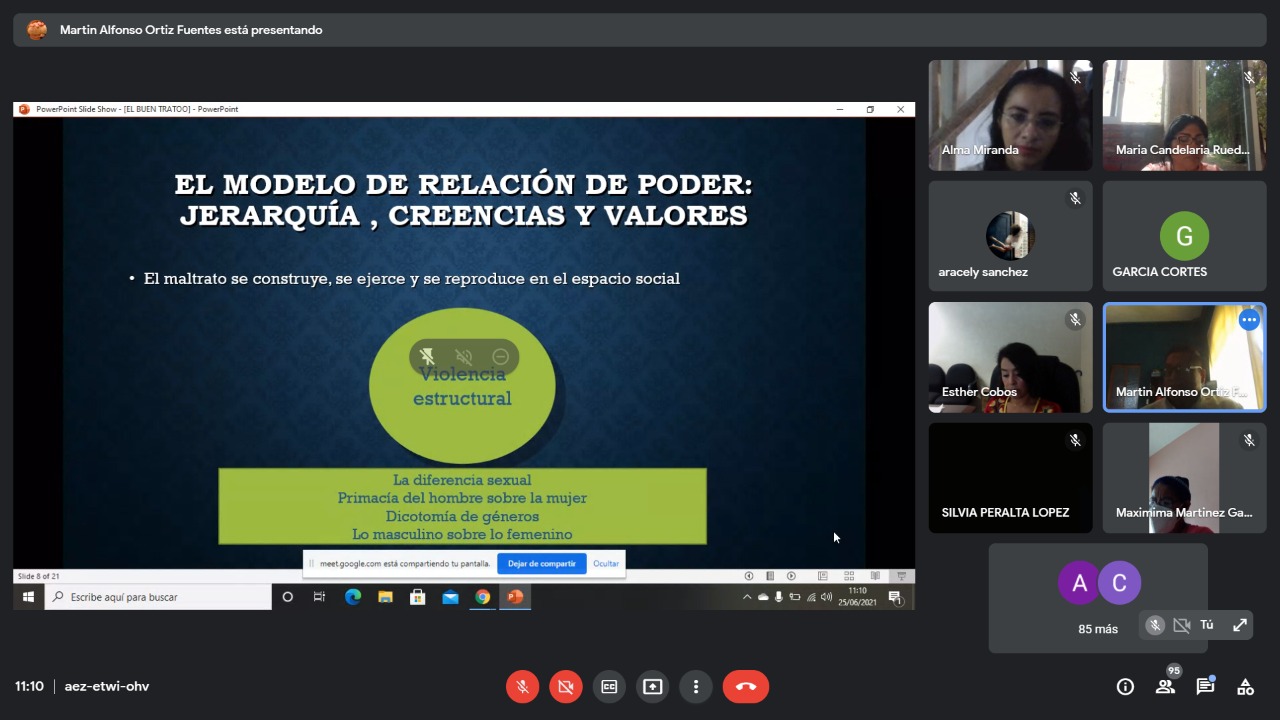Open the see-all-slides grid icon
This screenshot has width=1280, height=720.
coord(848,576)
